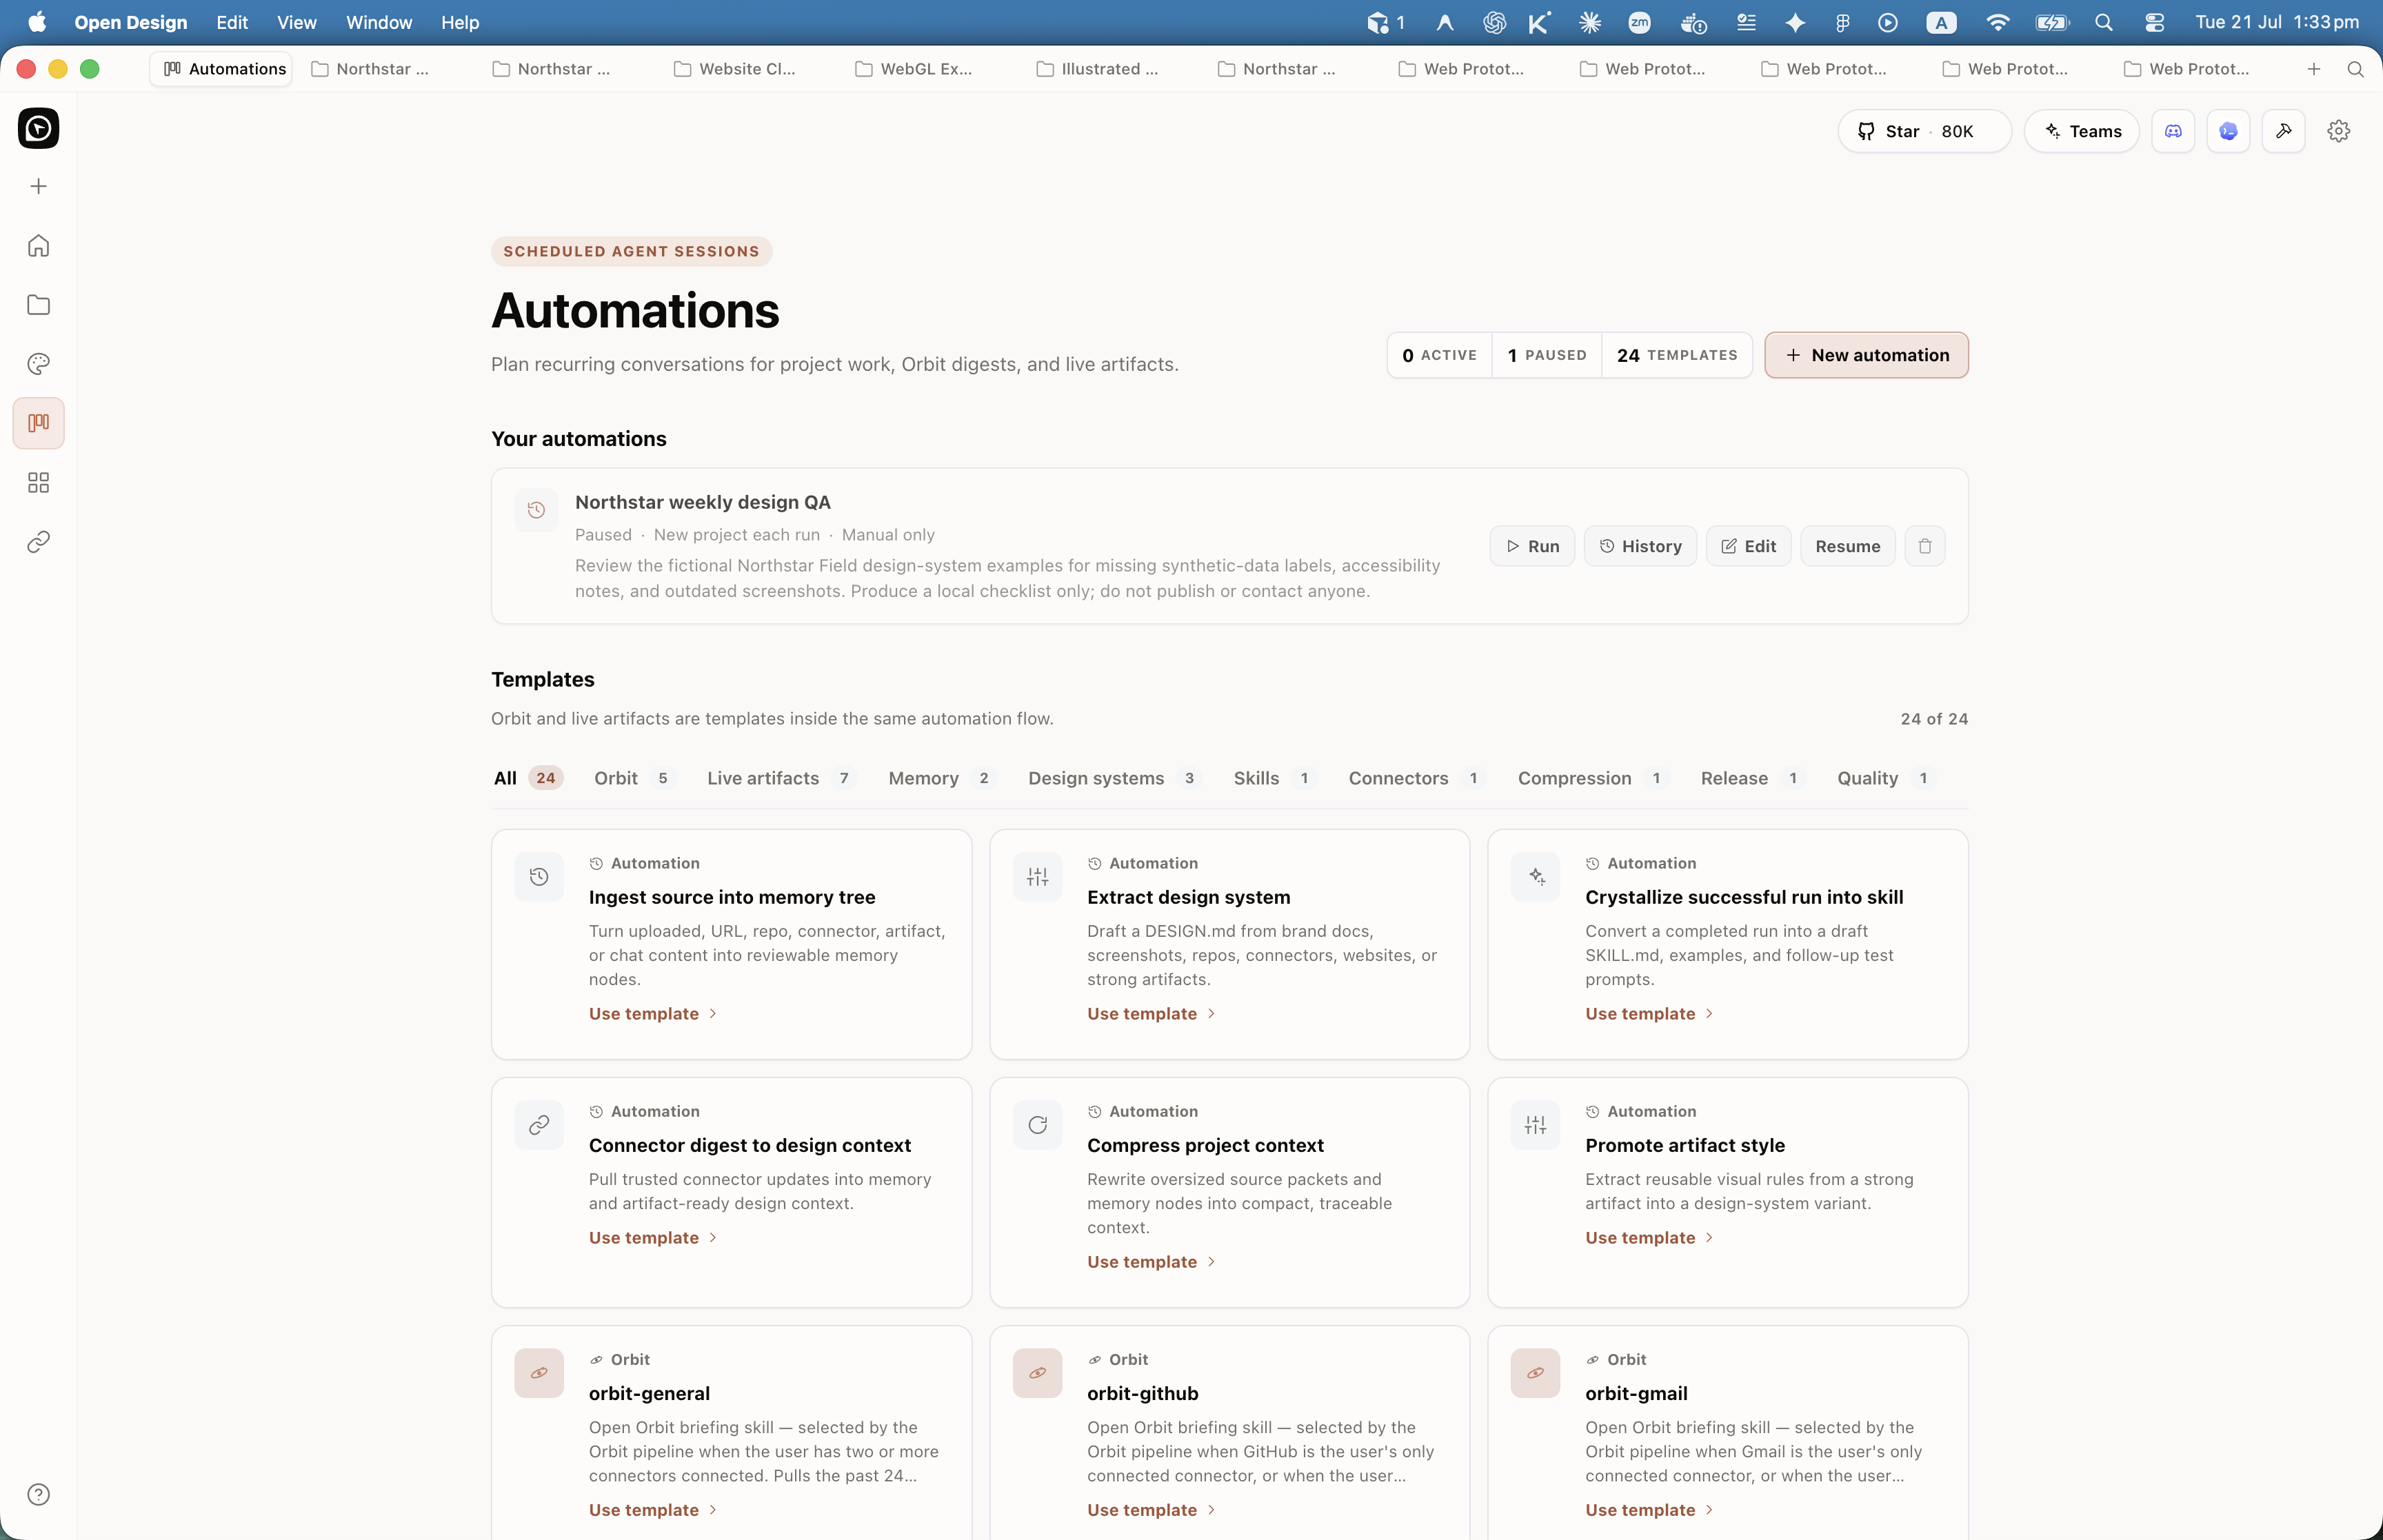The height and width of the screenshot is (1540, 2383).
Task: Click the sidebar plus new project icon
Action: 38,187
